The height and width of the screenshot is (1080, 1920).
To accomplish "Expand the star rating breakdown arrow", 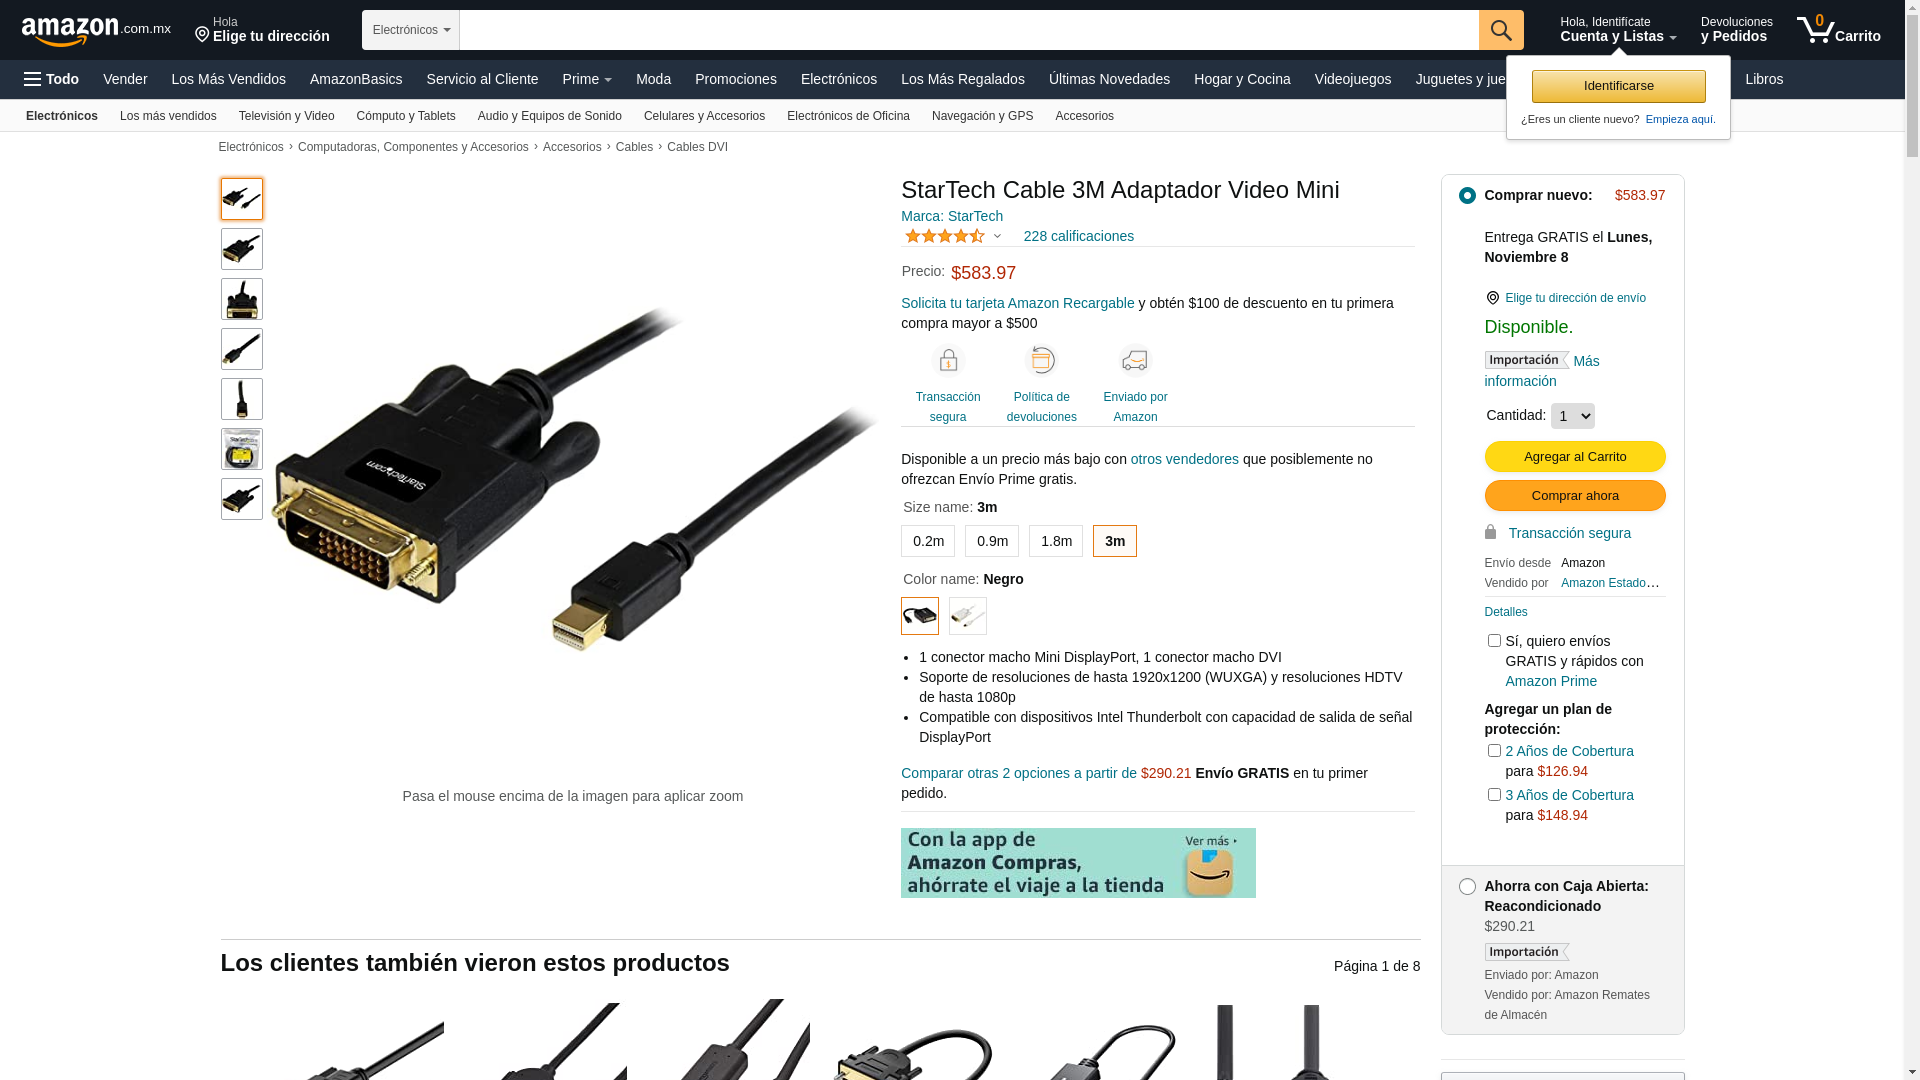I will click(x=997, y=237).
